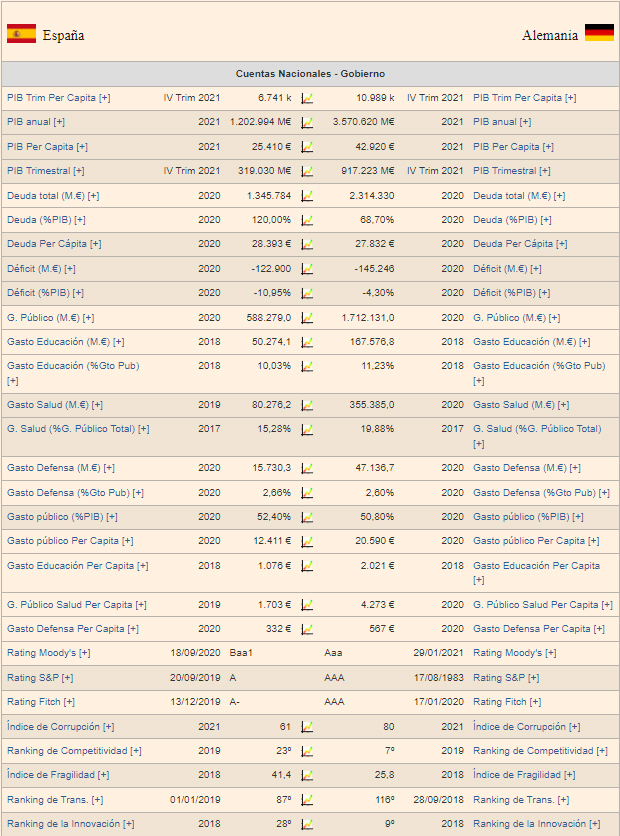Open chart icon for PIB anual row

pyautogui.click(x=307, y=122)
